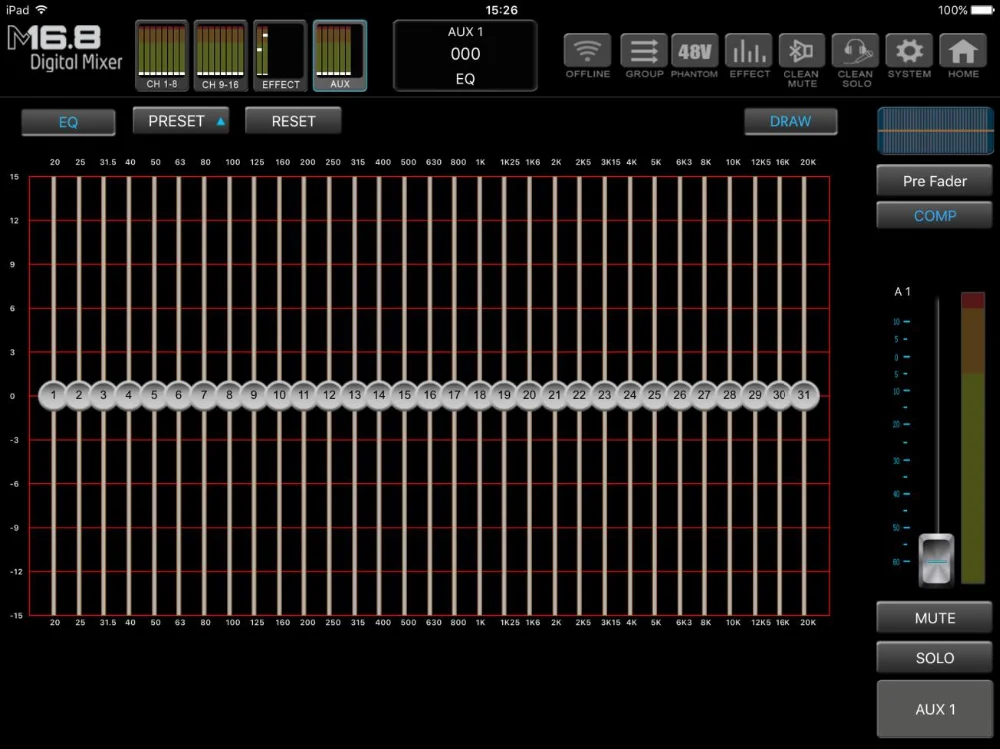The height and width of the screenshot is (749, 1000).
Task: Toggle the EQ enable button
Action: tap(68, 122)
